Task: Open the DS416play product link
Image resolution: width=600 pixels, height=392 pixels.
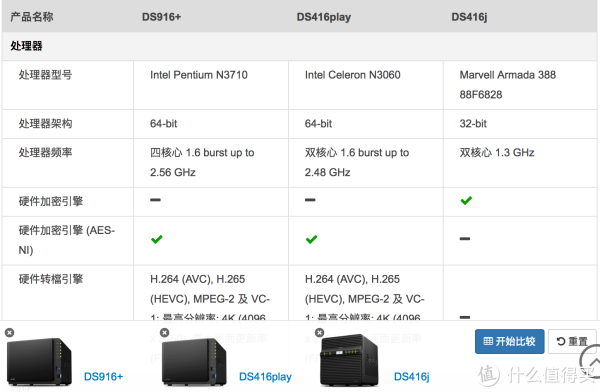Action: pos(265,377)
